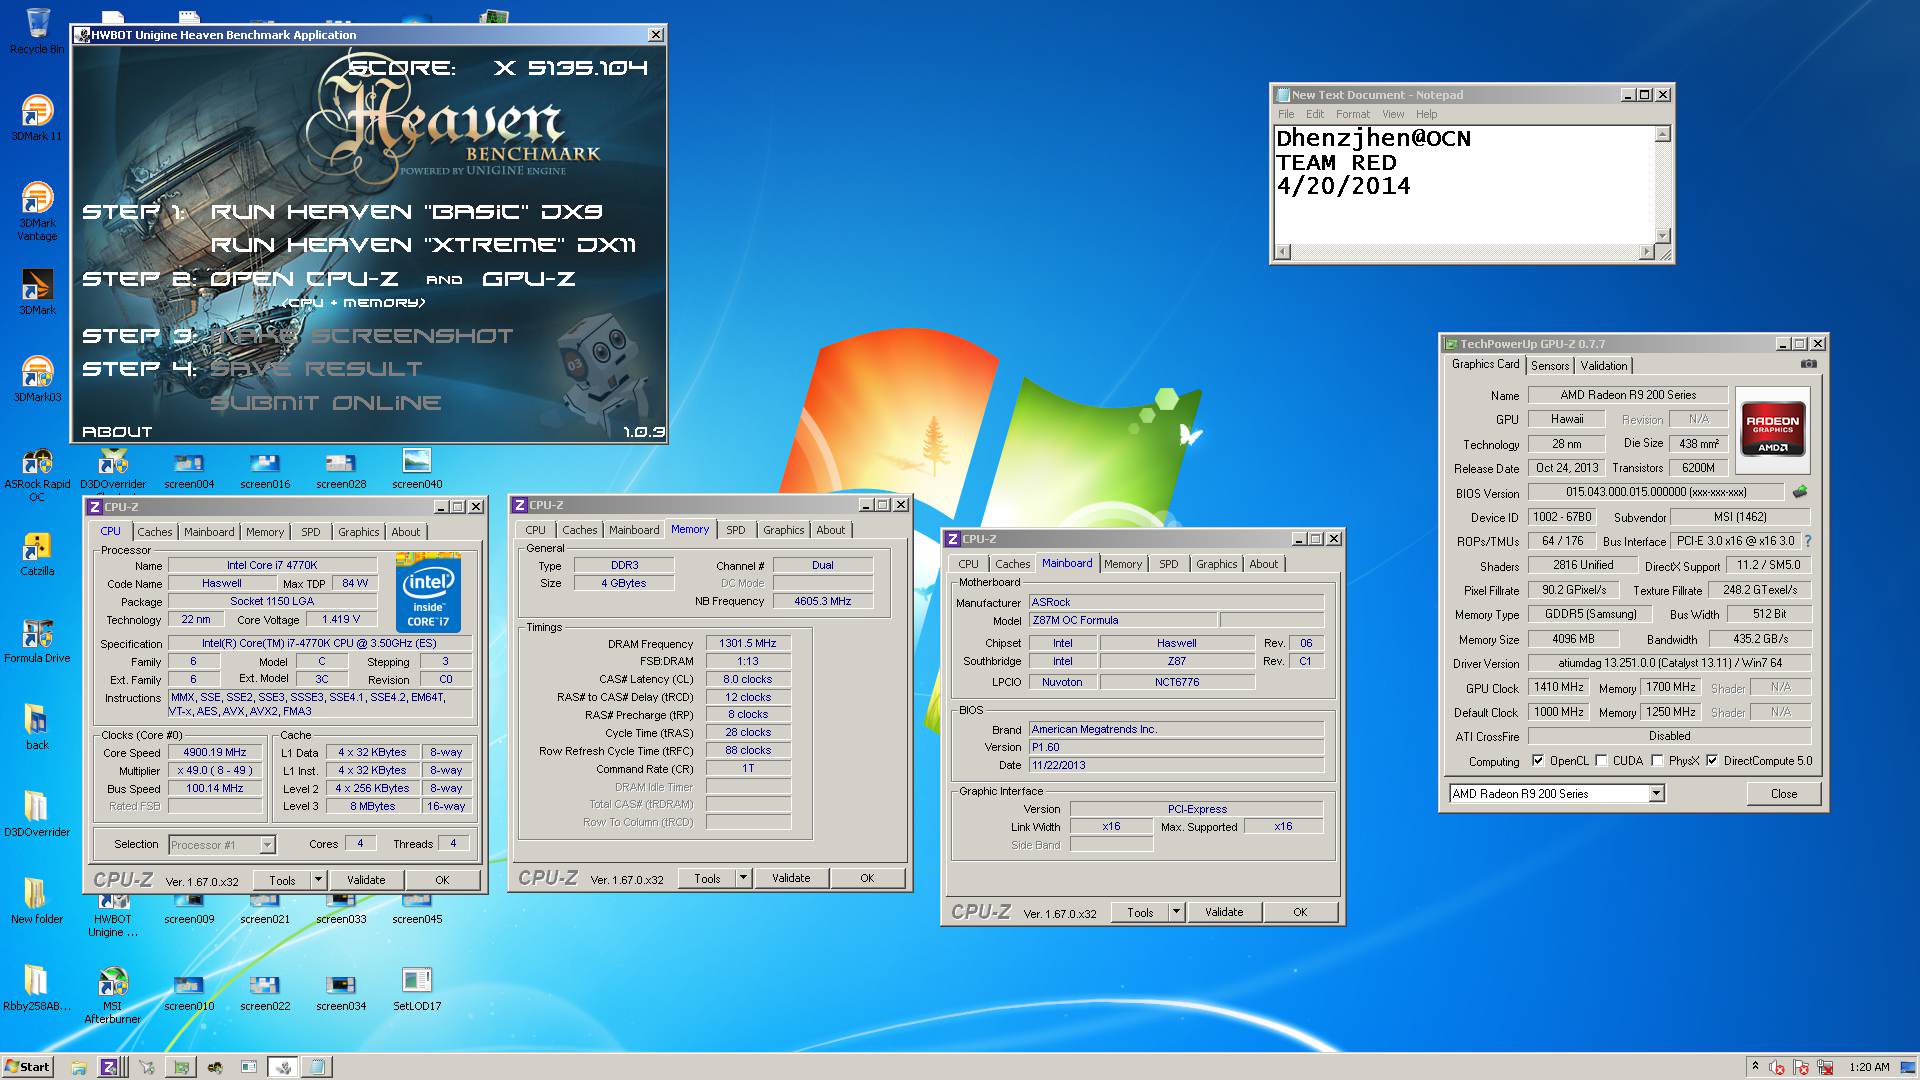Click Close button in GPU-Z

[x=1784, y=794]
